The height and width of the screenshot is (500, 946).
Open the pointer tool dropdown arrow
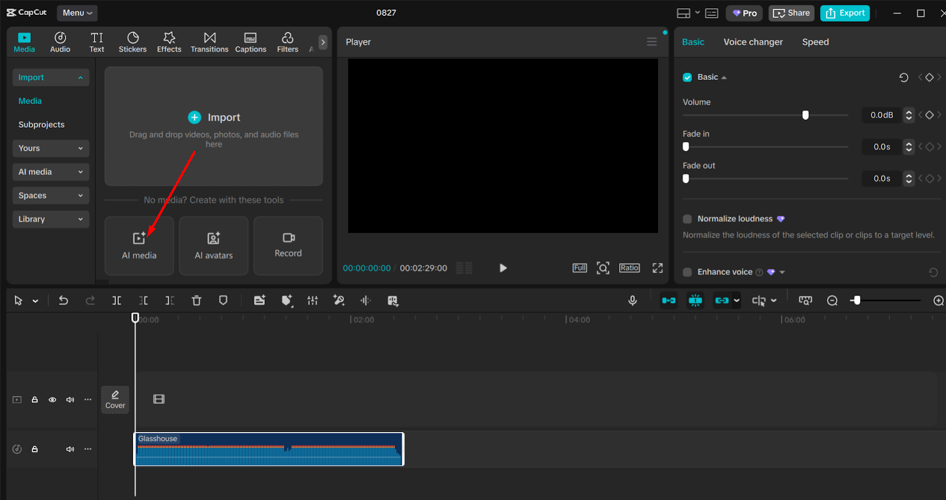click(x=35, y=301)
